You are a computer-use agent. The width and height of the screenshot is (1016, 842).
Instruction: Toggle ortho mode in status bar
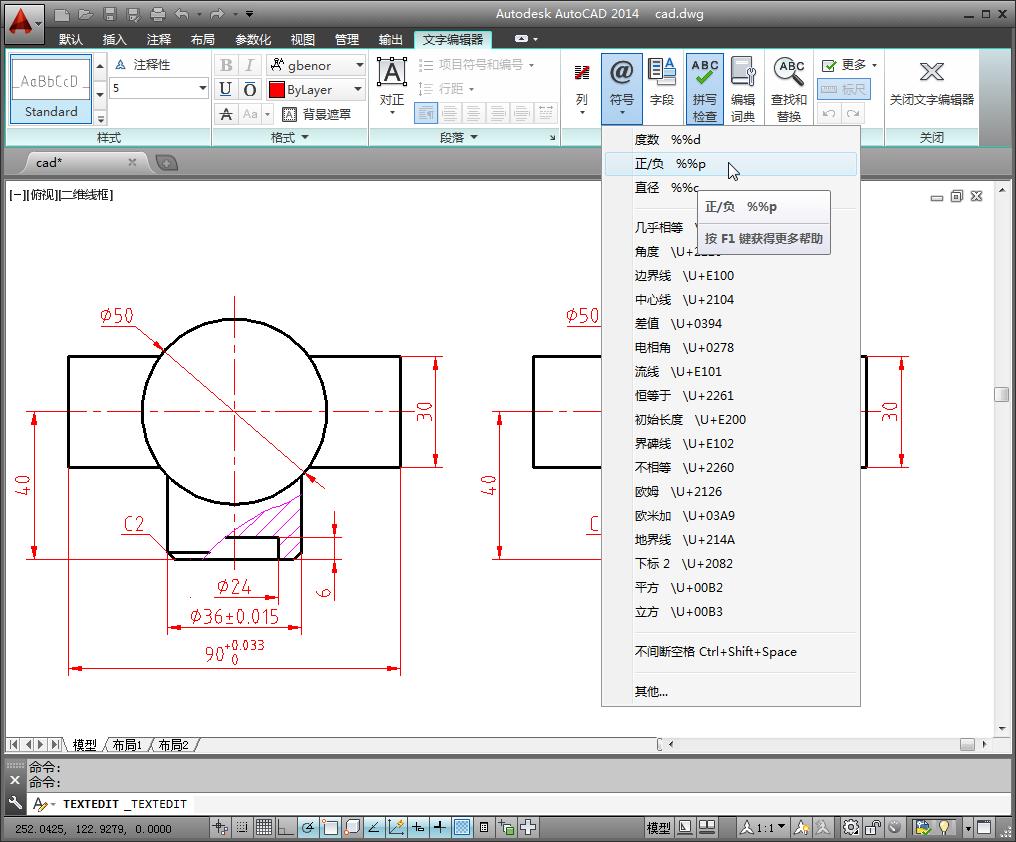[285, 828]
